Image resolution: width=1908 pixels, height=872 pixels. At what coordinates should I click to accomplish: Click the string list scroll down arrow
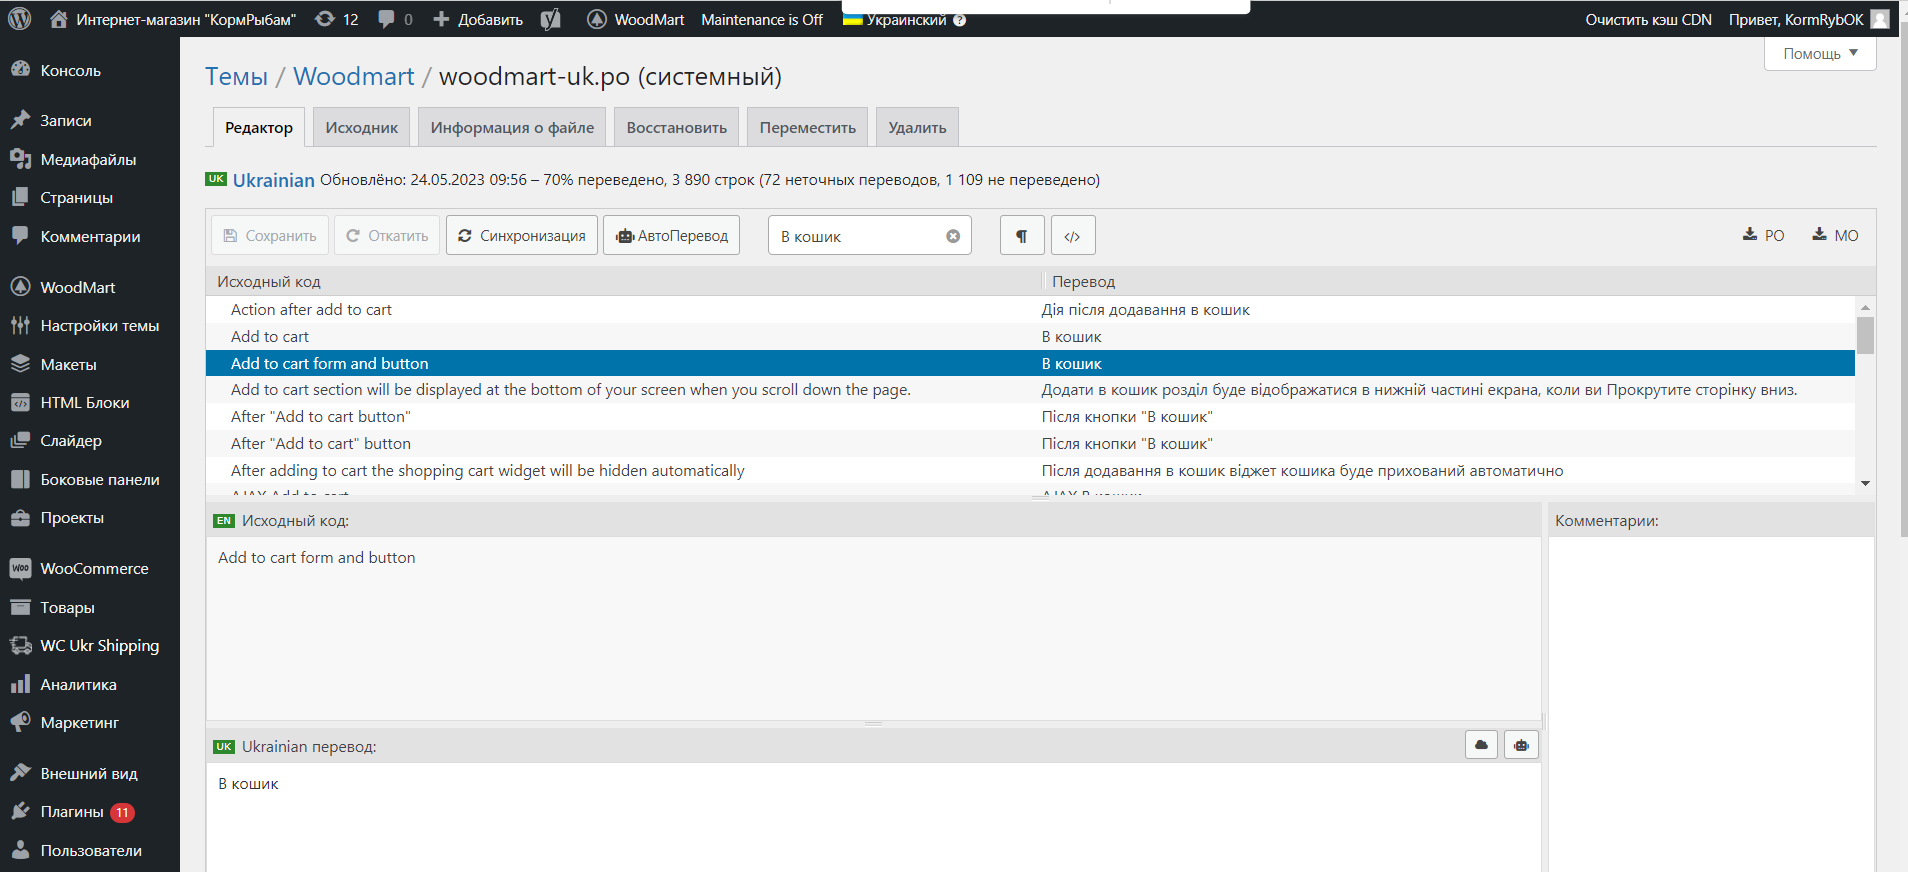pyautogui.click(x=1865, y=483)
